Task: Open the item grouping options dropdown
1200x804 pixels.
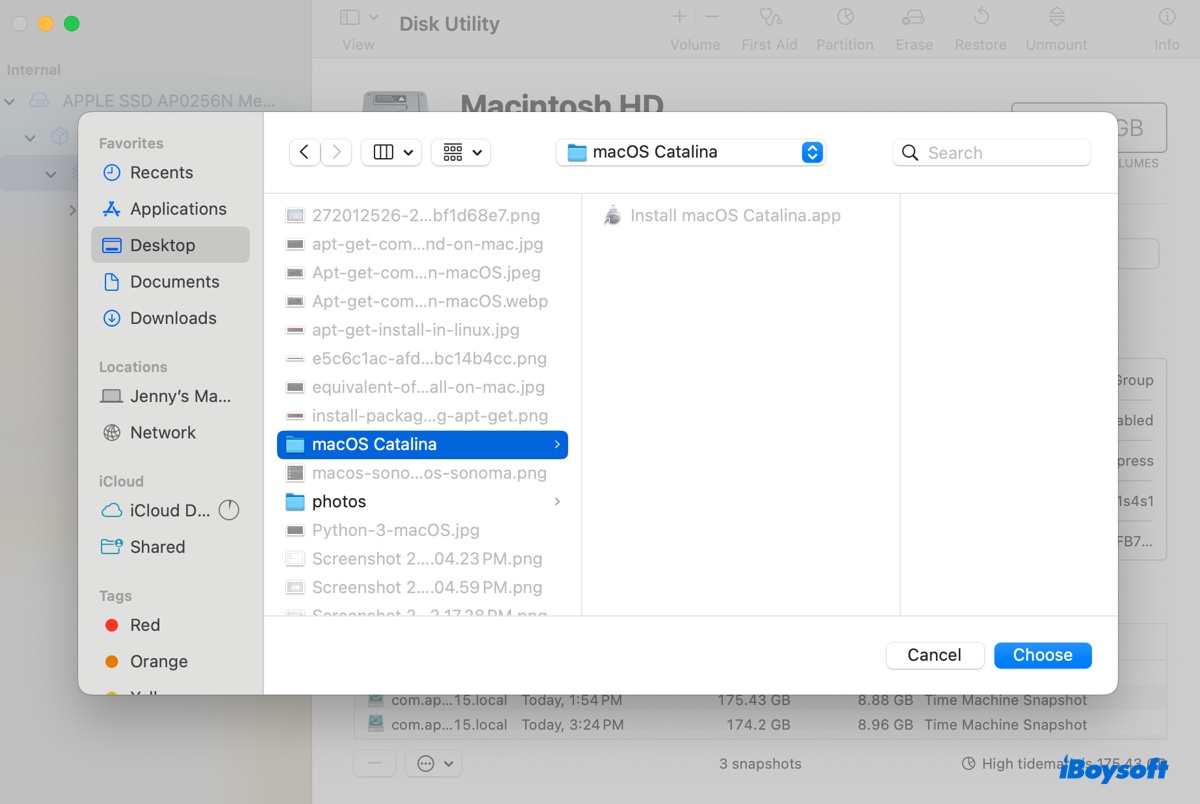Action: [461, 152]
